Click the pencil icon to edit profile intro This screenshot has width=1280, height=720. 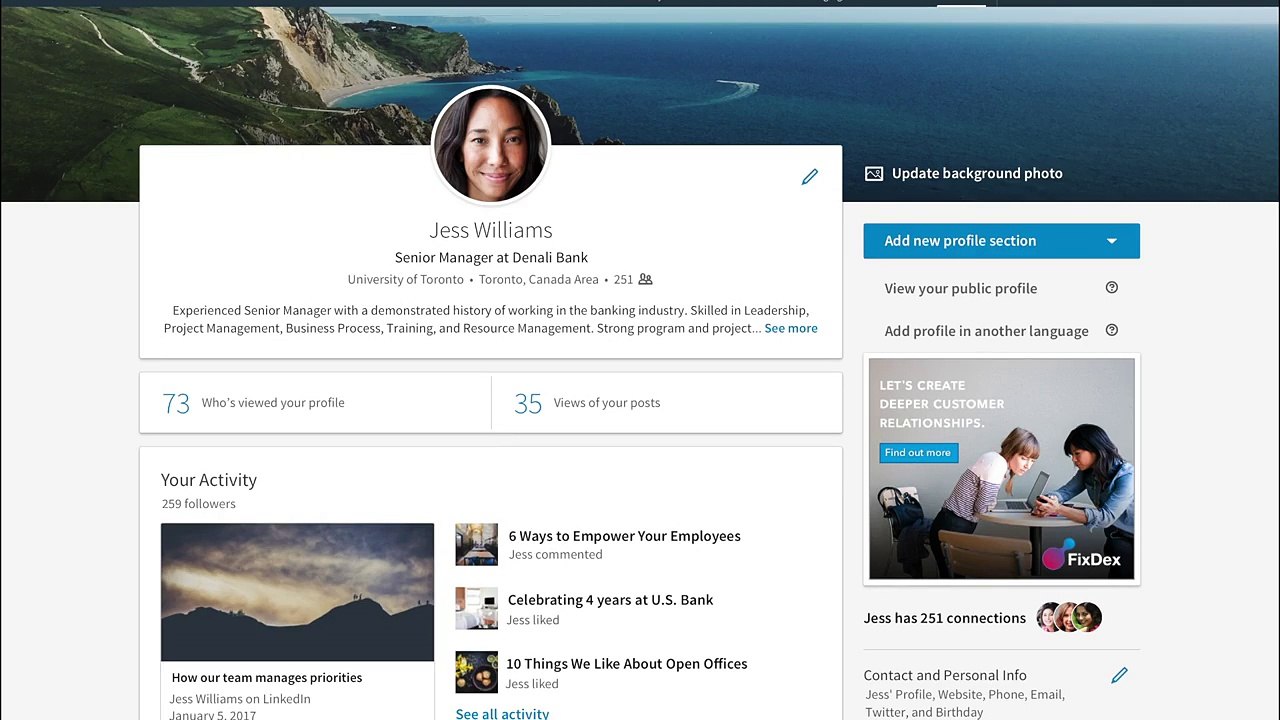pos(810,177)
